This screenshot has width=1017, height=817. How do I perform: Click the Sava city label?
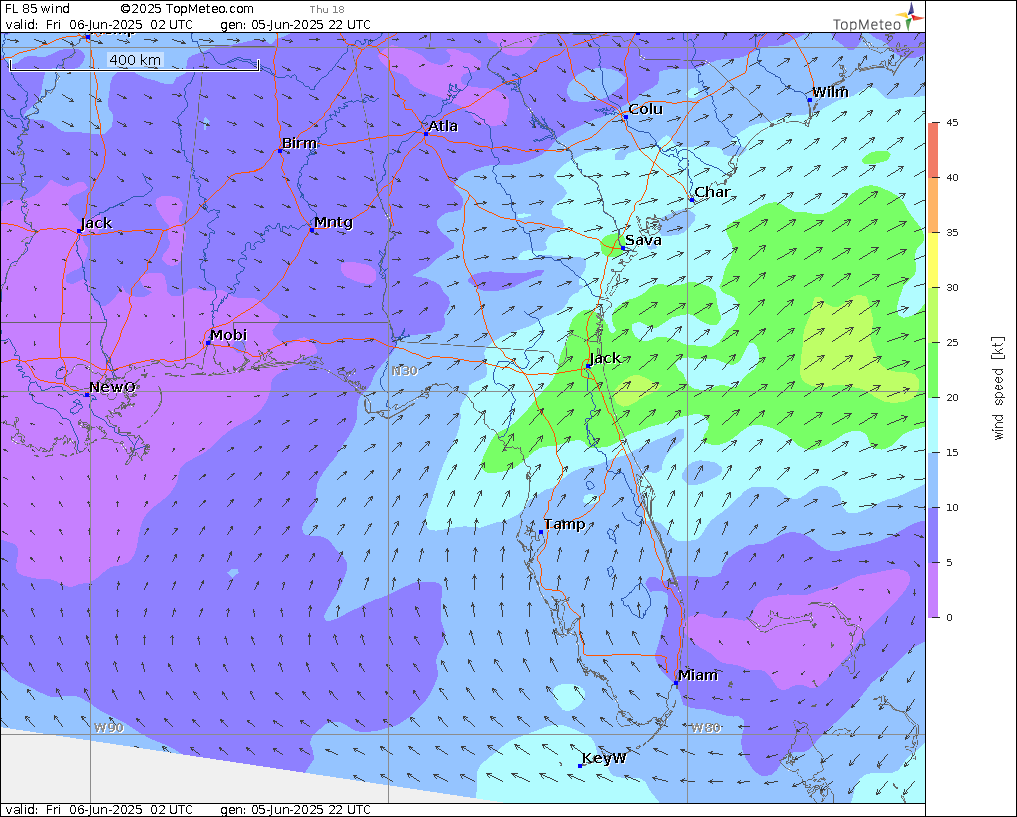643,241
